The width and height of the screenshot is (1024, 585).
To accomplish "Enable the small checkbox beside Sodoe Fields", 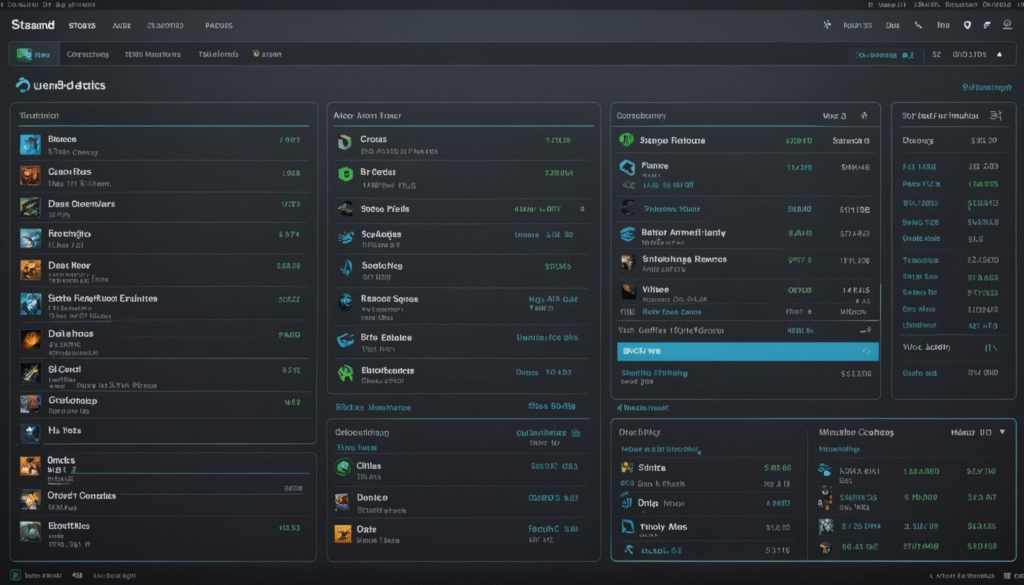I will (x=580, y=209).
